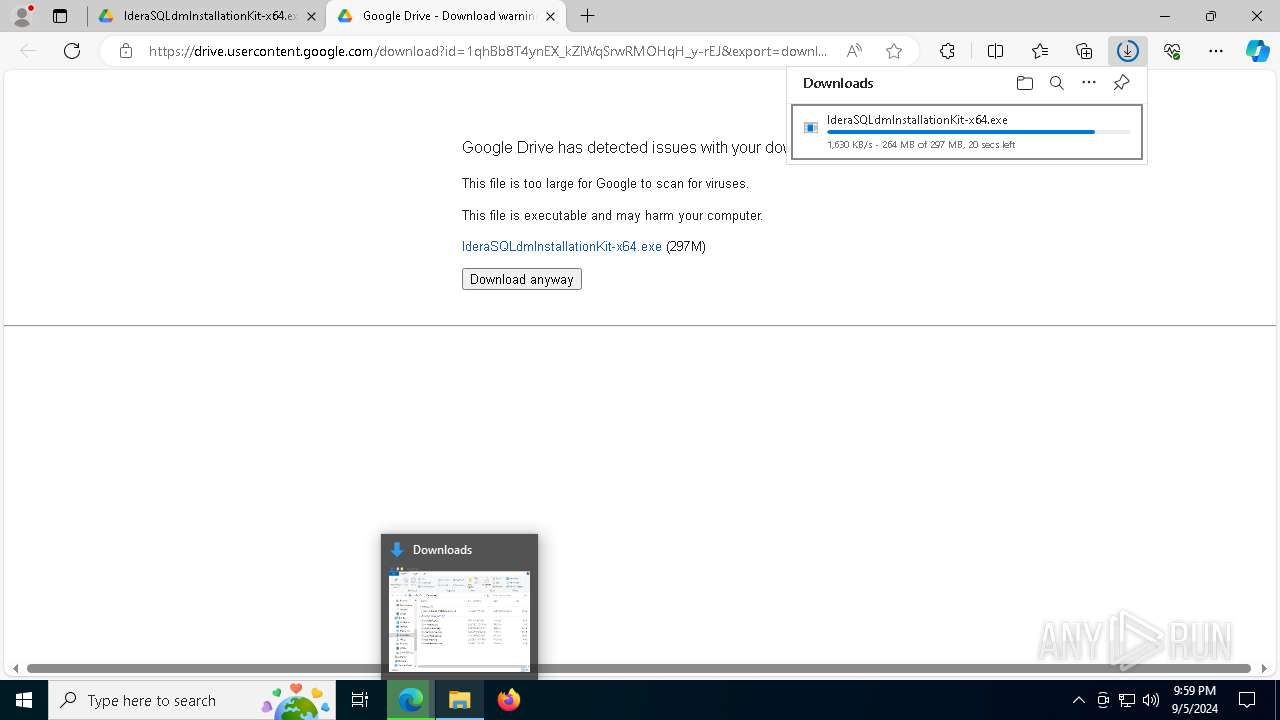Click the Download anyway button
Viewport: 1280px width, 720px height.
click(522, 279)
